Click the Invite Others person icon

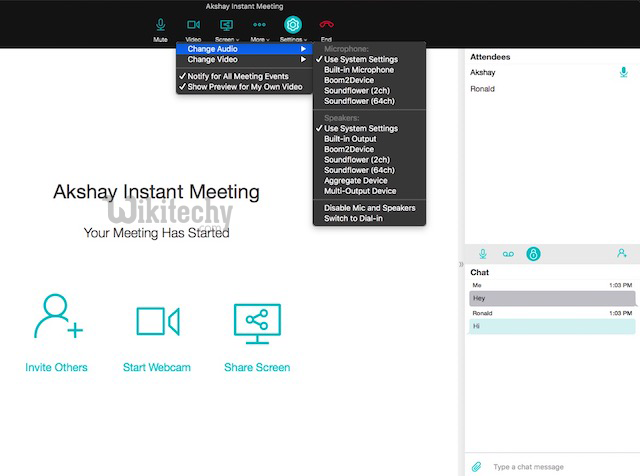58,316
